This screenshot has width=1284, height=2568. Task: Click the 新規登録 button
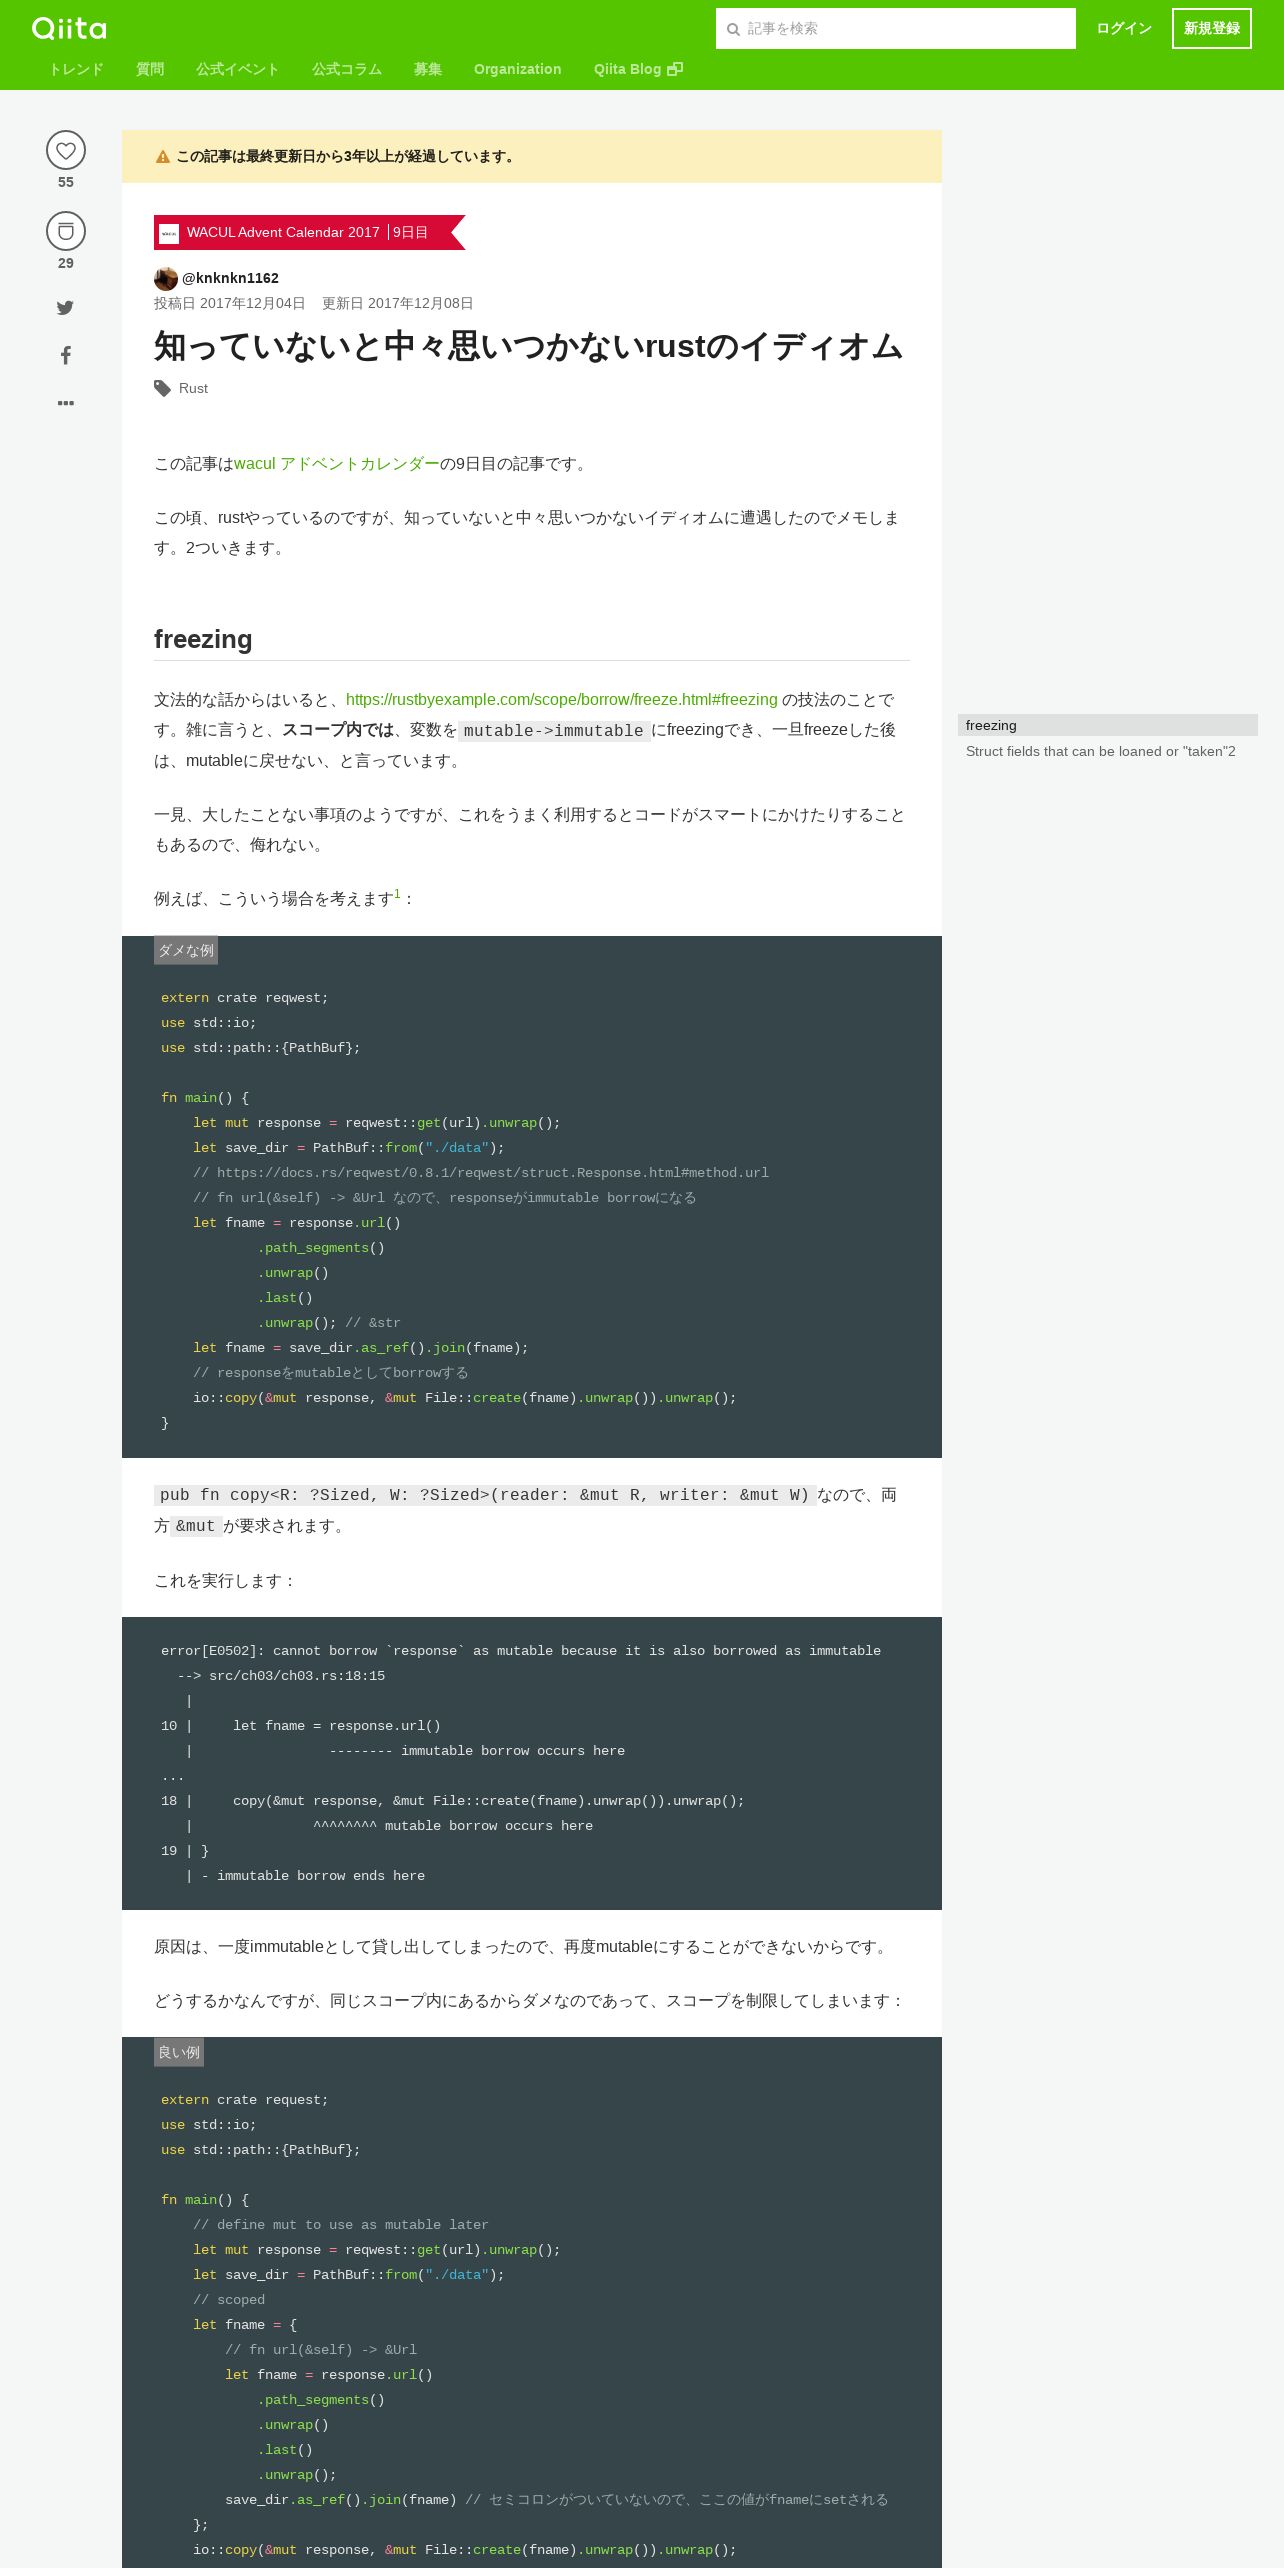(x=1212, y=28)
